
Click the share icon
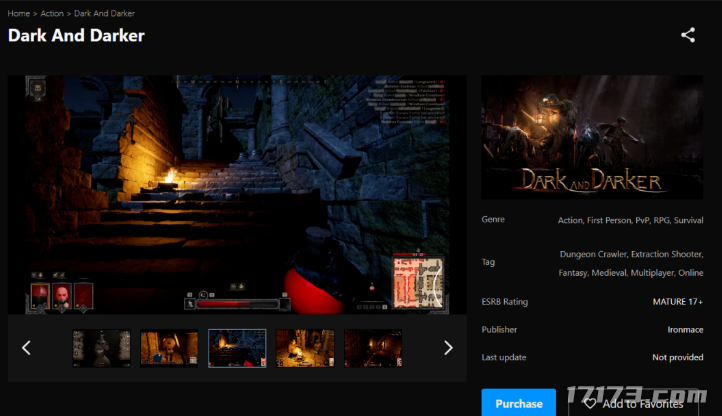click(688, 35)
